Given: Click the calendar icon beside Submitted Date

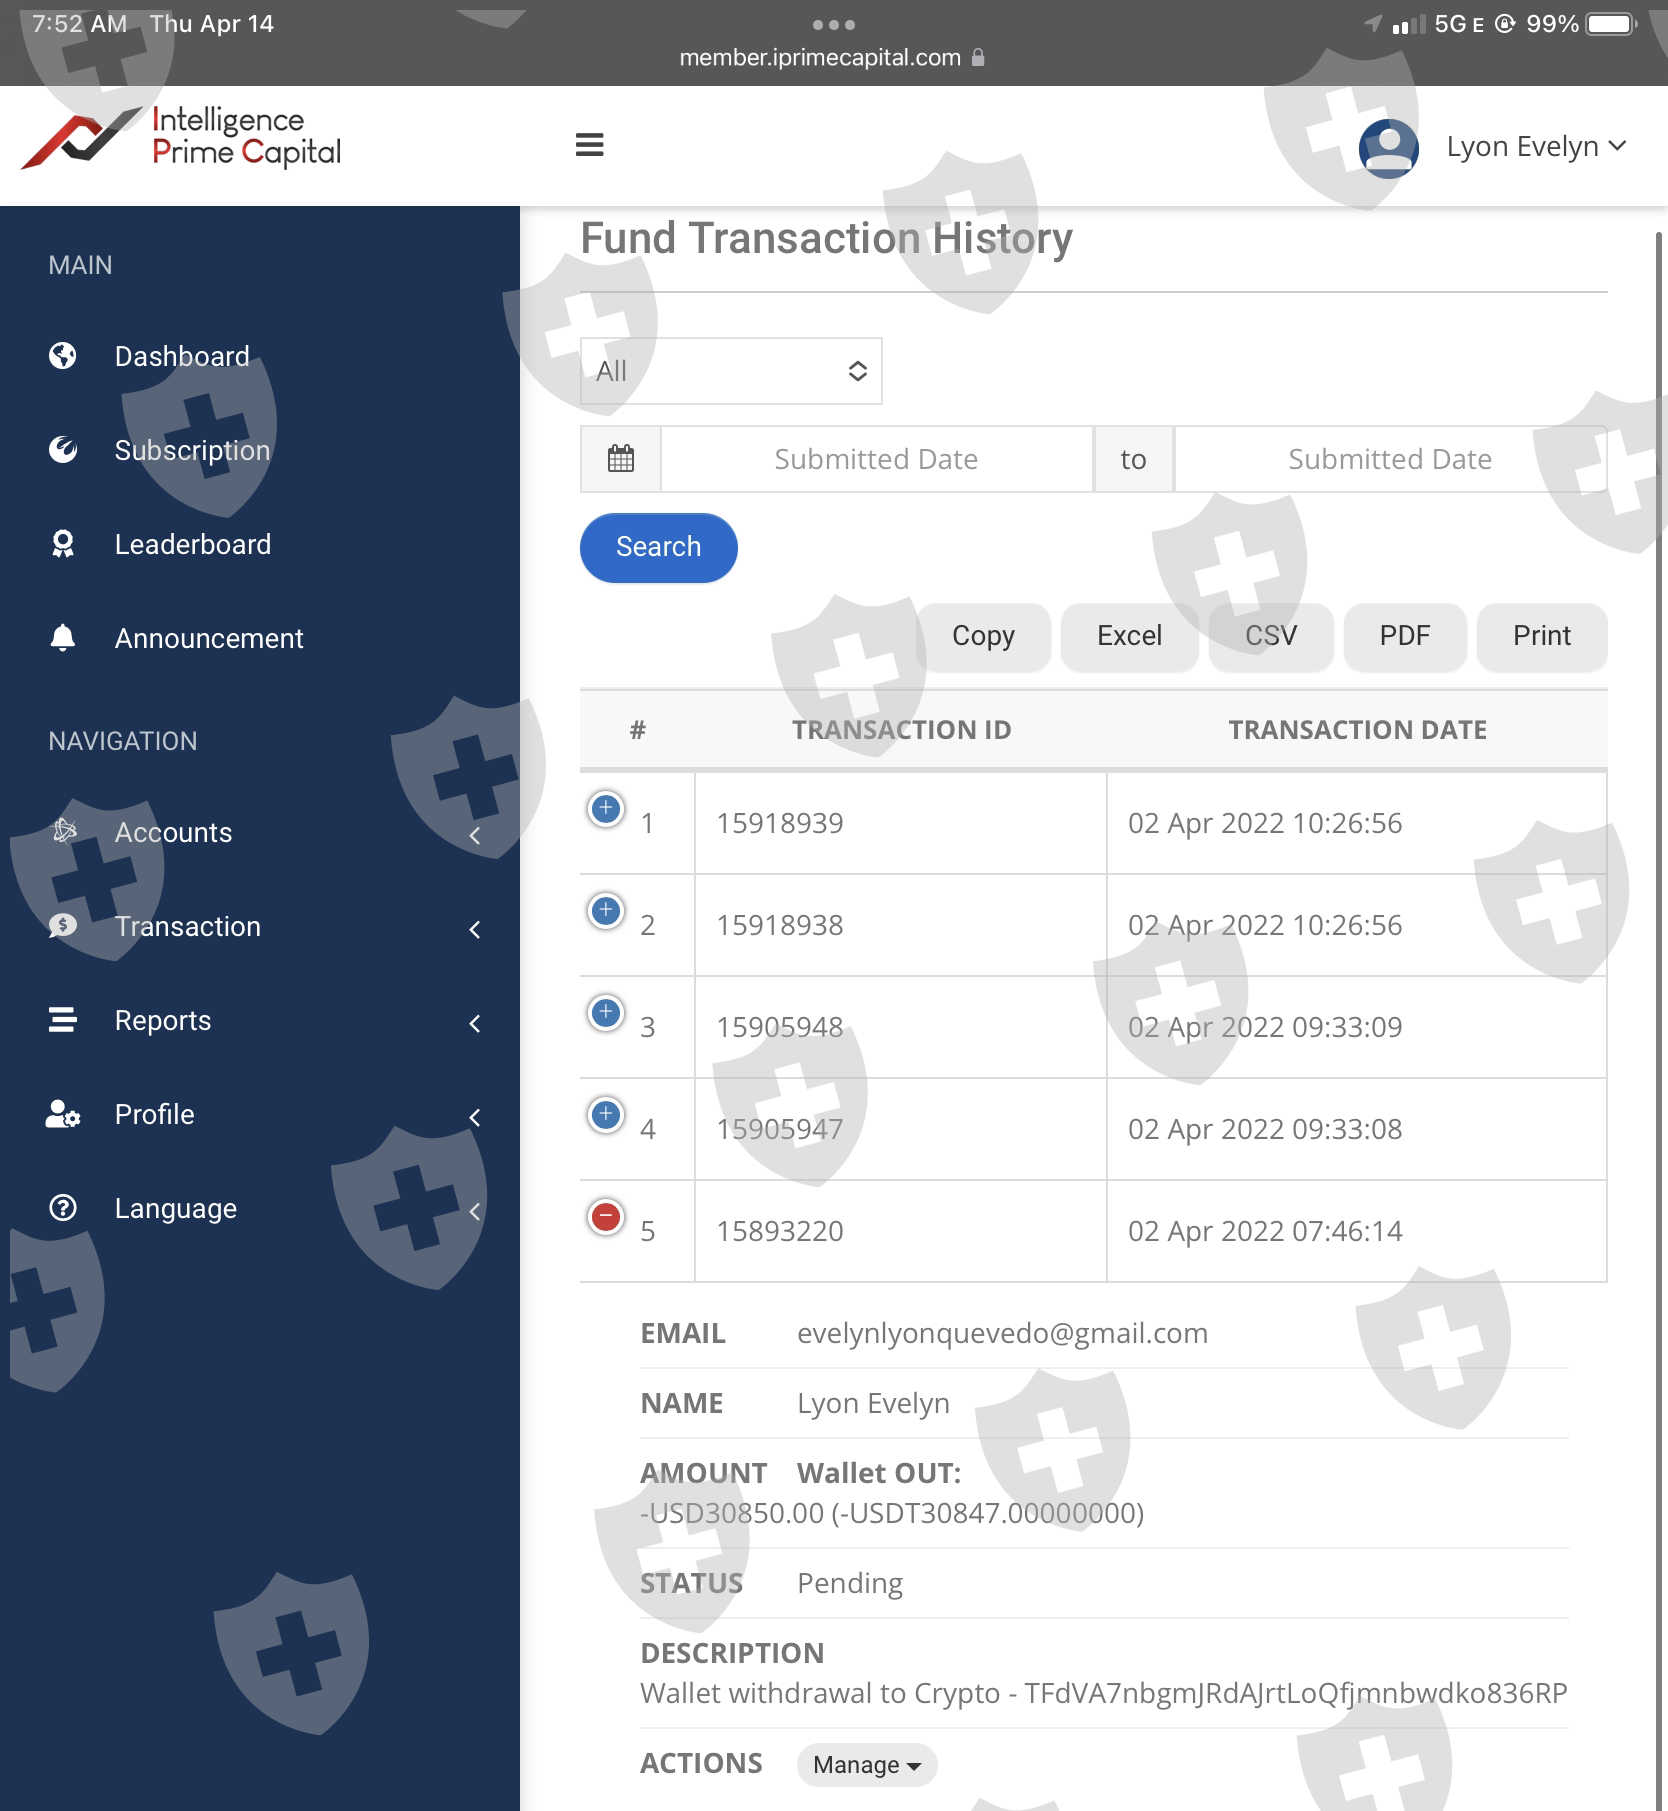Looking at the screenshot, I should (x=621, y=459).
